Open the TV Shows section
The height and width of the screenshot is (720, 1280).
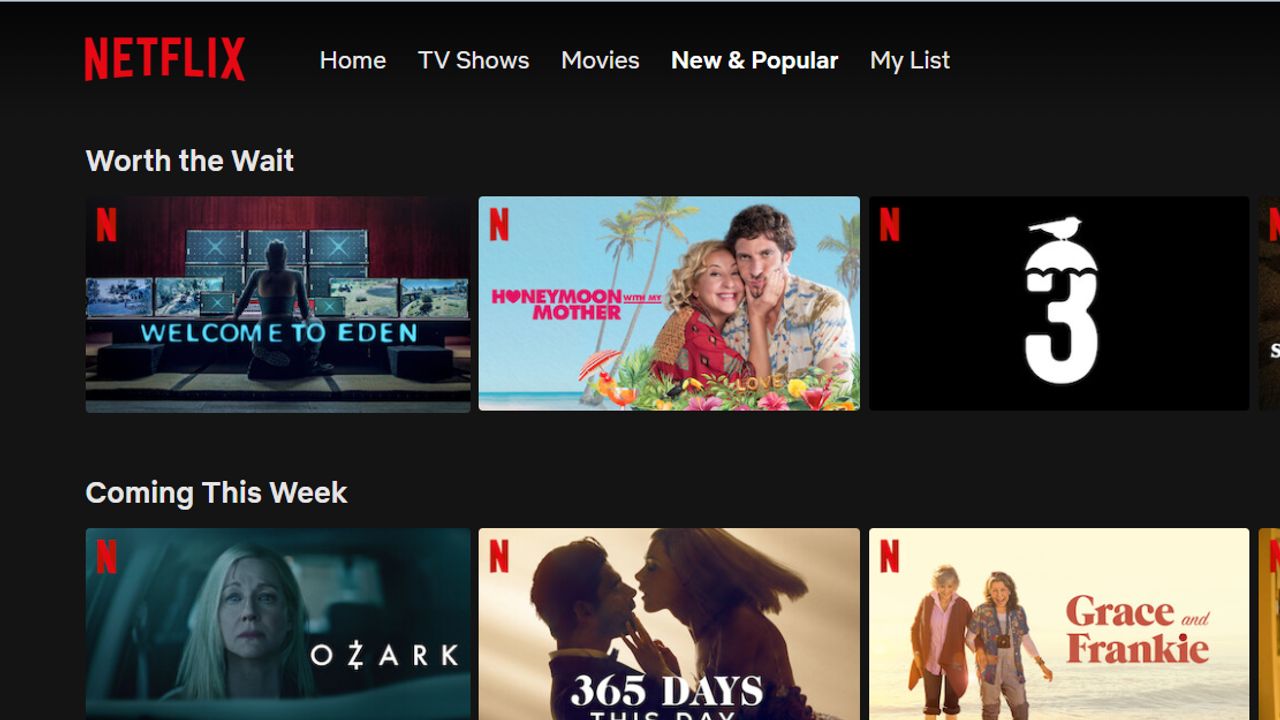point(474,60)
